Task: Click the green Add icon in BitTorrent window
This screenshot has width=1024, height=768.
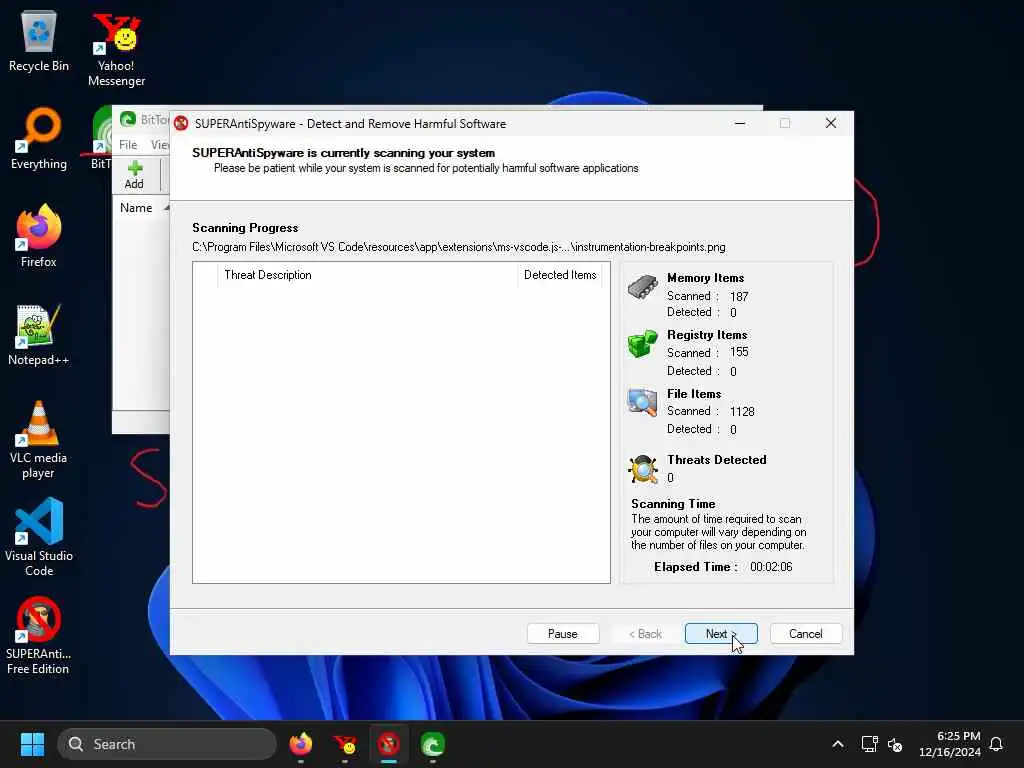Action: [135, 168]
